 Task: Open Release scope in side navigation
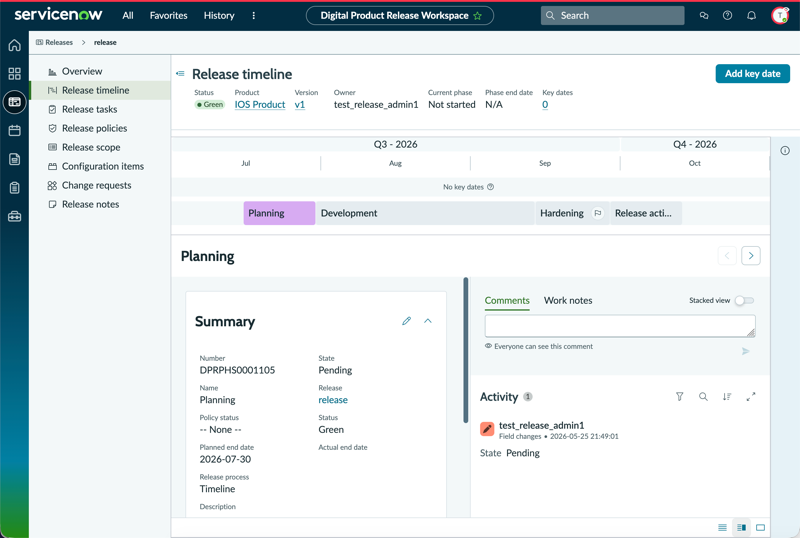100,147
